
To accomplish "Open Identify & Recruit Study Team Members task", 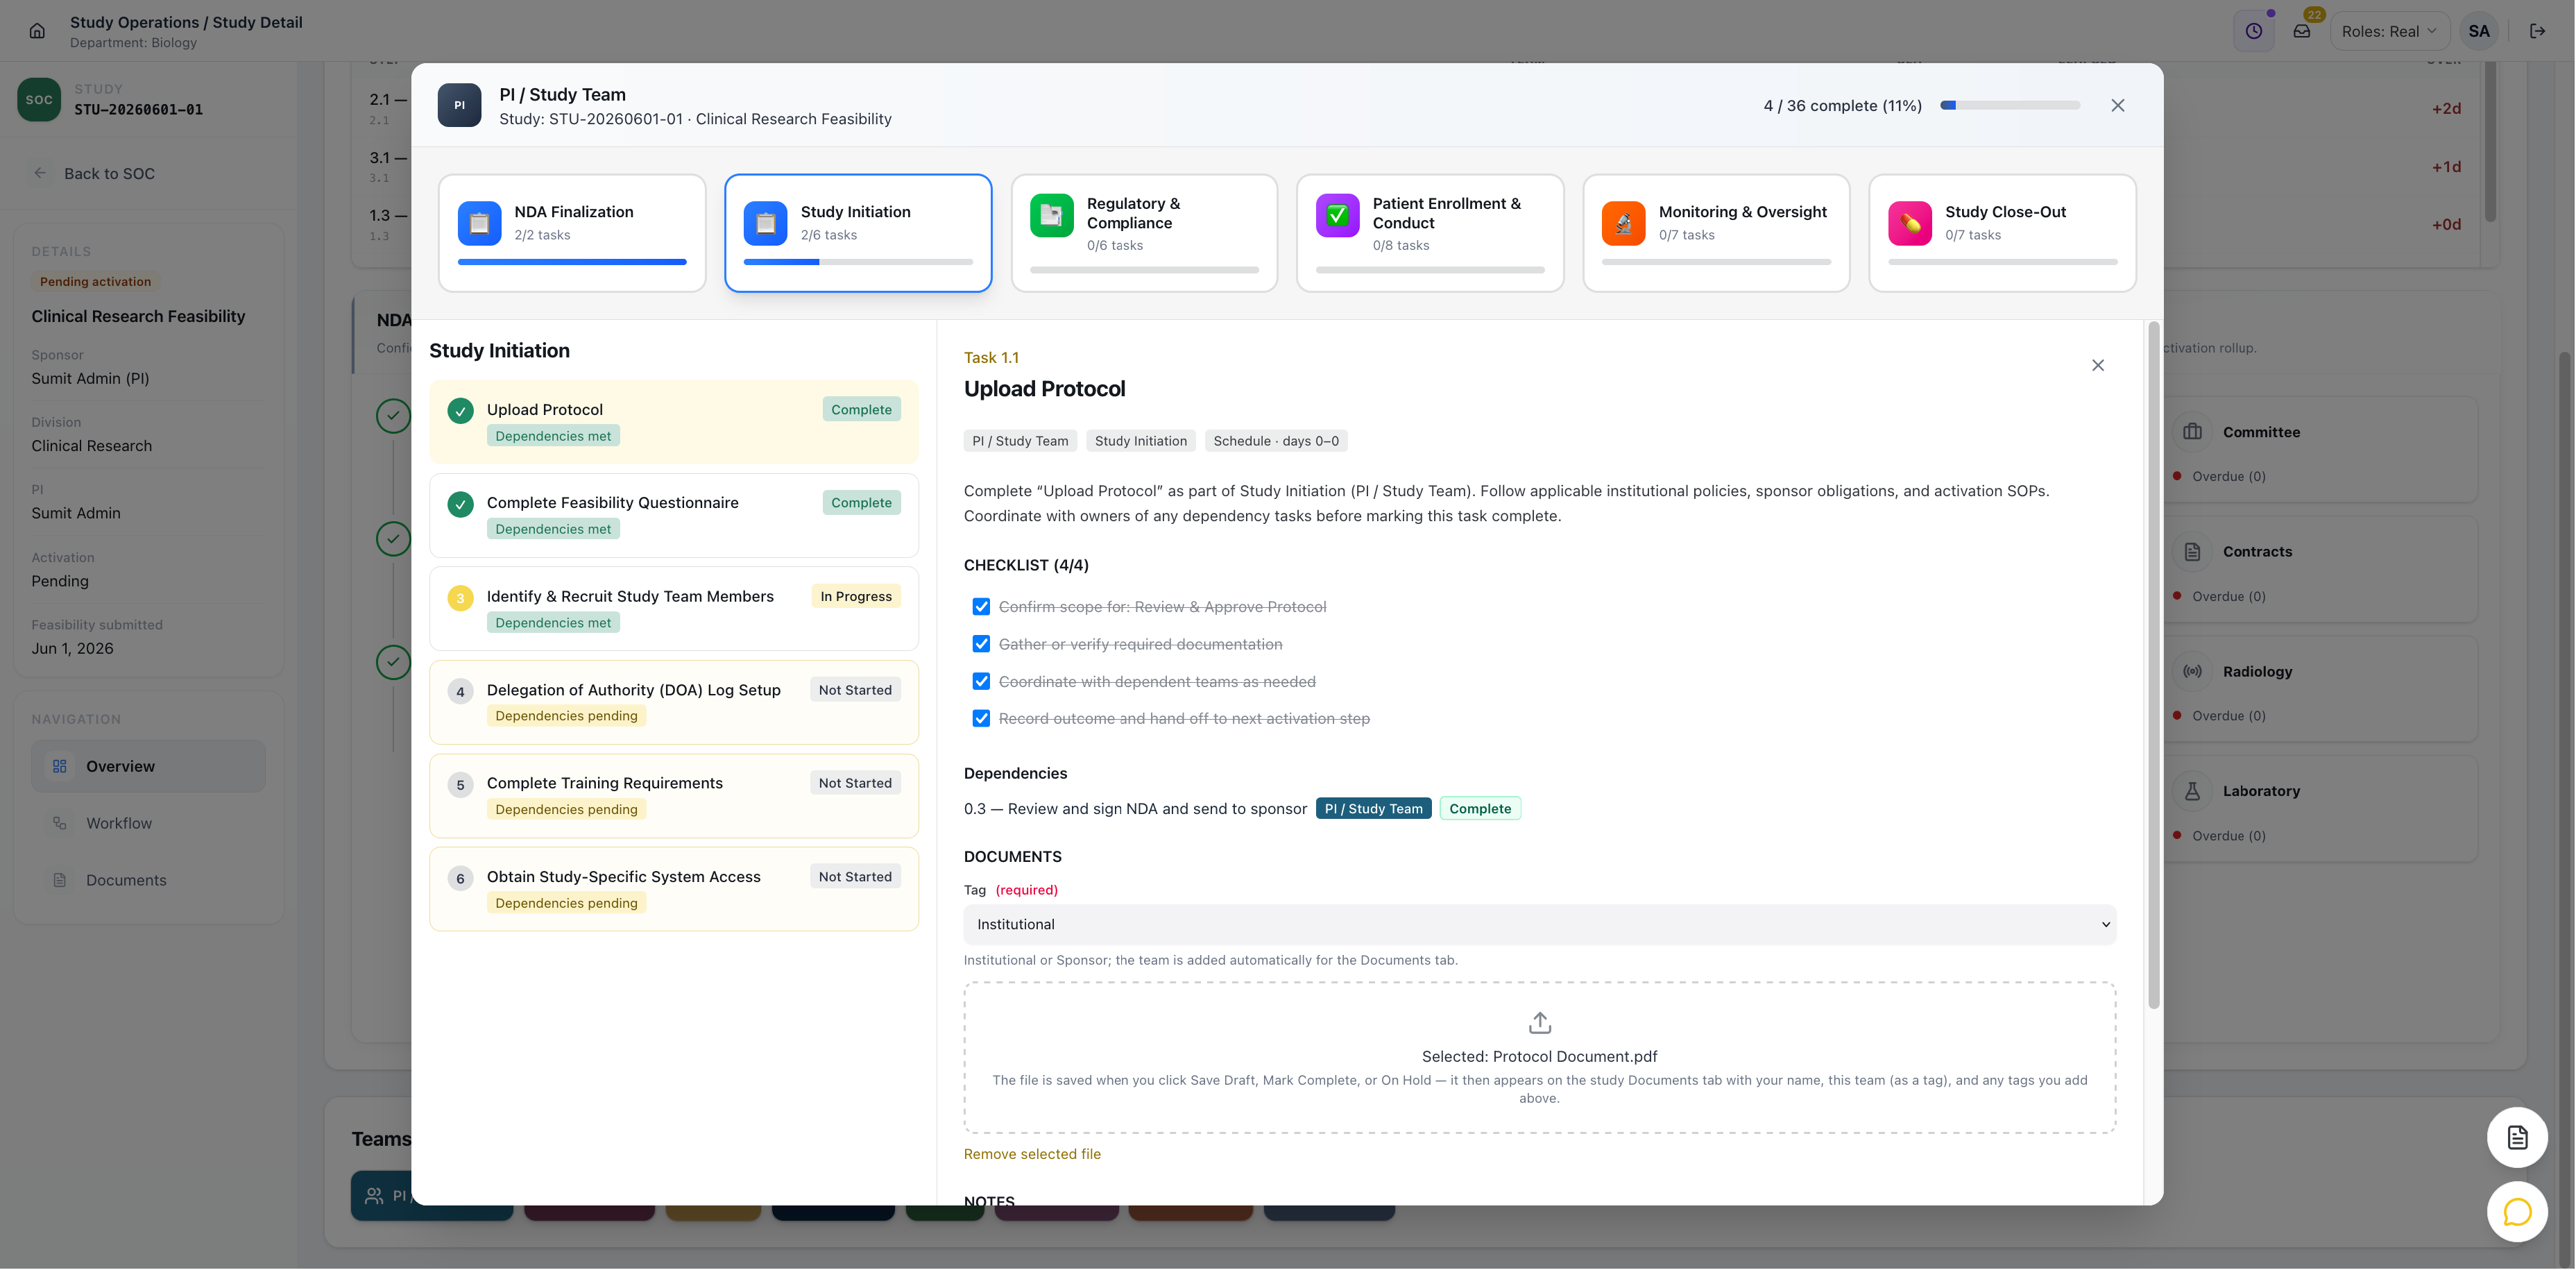I will point(674,608).
